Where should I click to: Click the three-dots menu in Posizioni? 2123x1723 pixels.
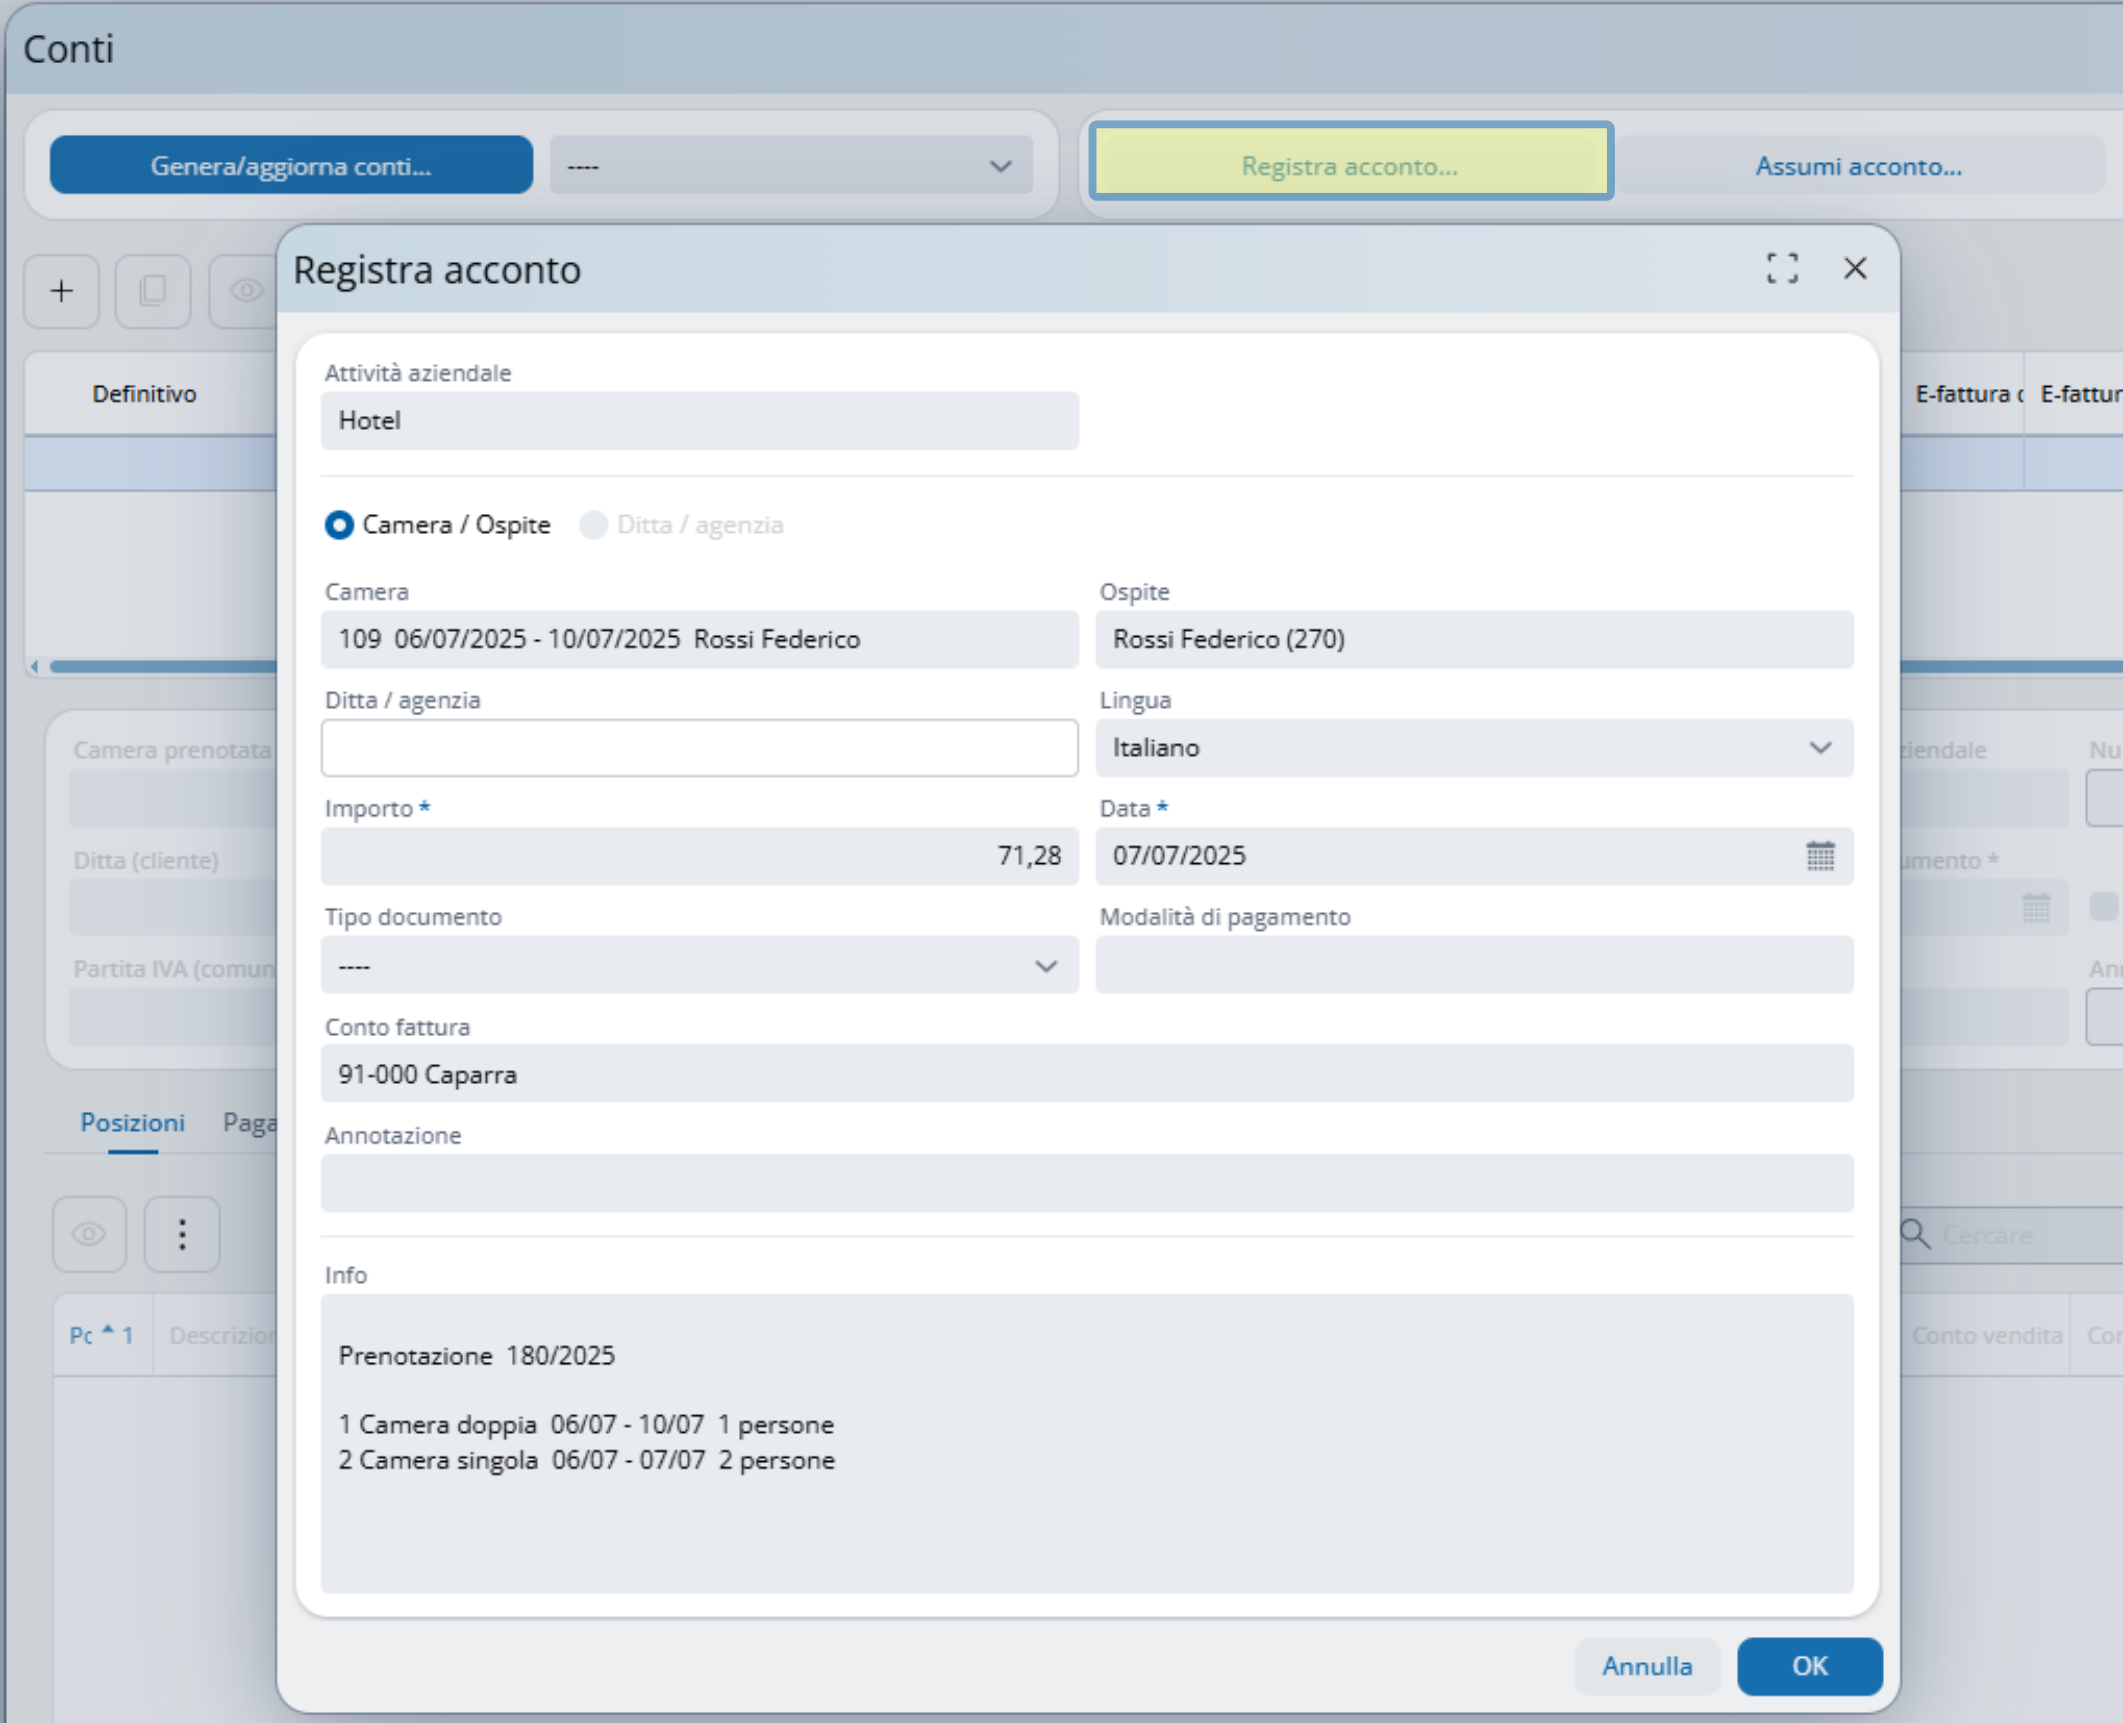pos(182,1234)
